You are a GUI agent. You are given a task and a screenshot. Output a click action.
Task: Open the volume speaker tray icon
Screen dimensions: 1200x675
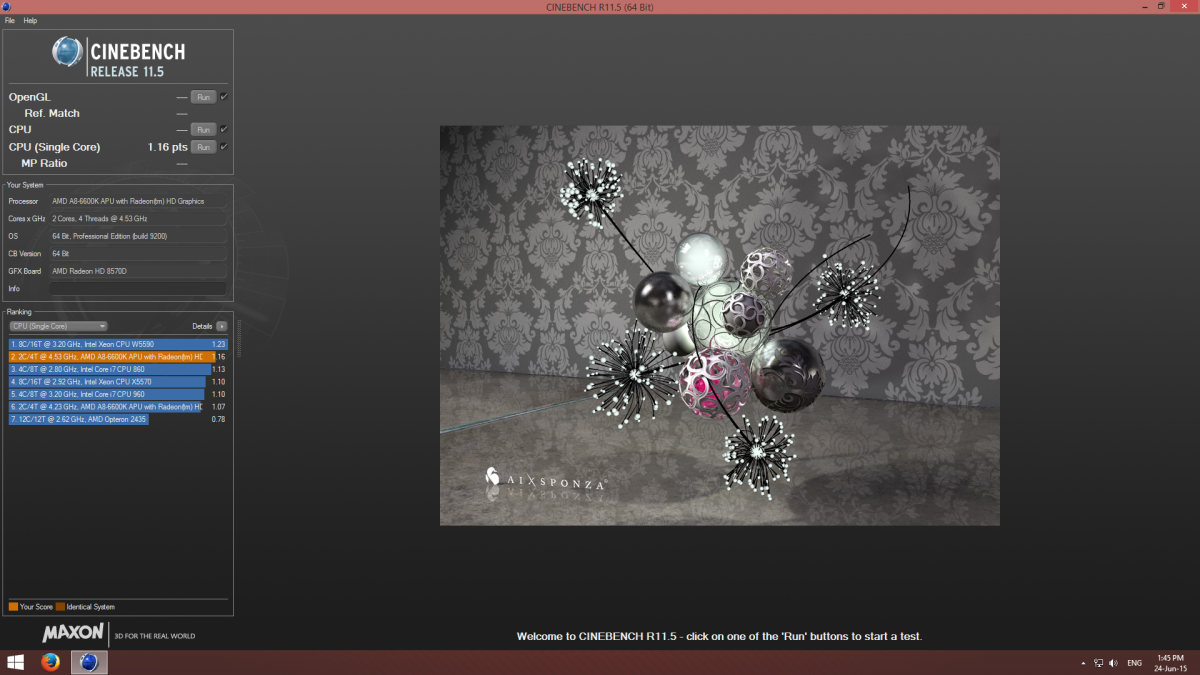[1113, 663]
